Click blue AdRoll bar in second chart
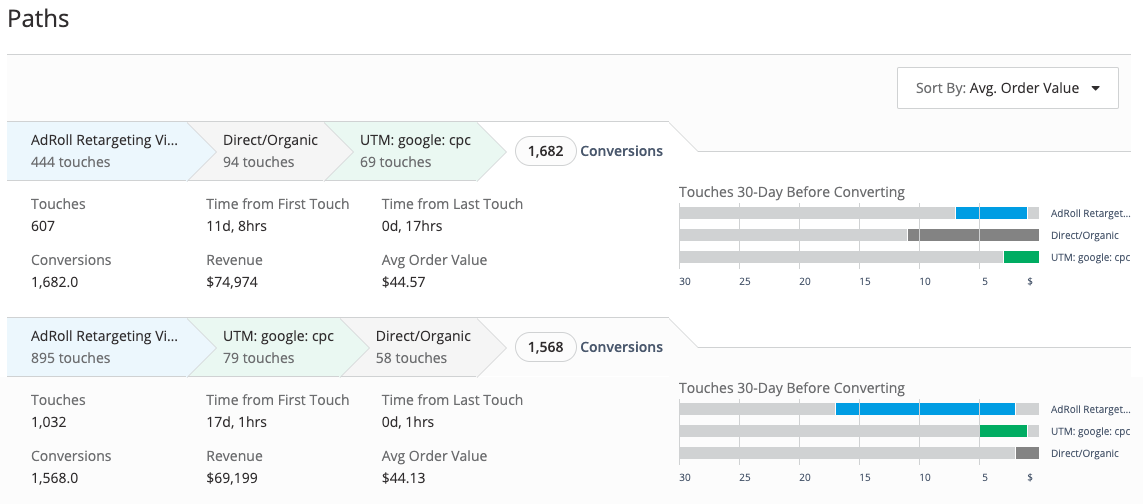The image size is (1147, 504). pos(925,409)
